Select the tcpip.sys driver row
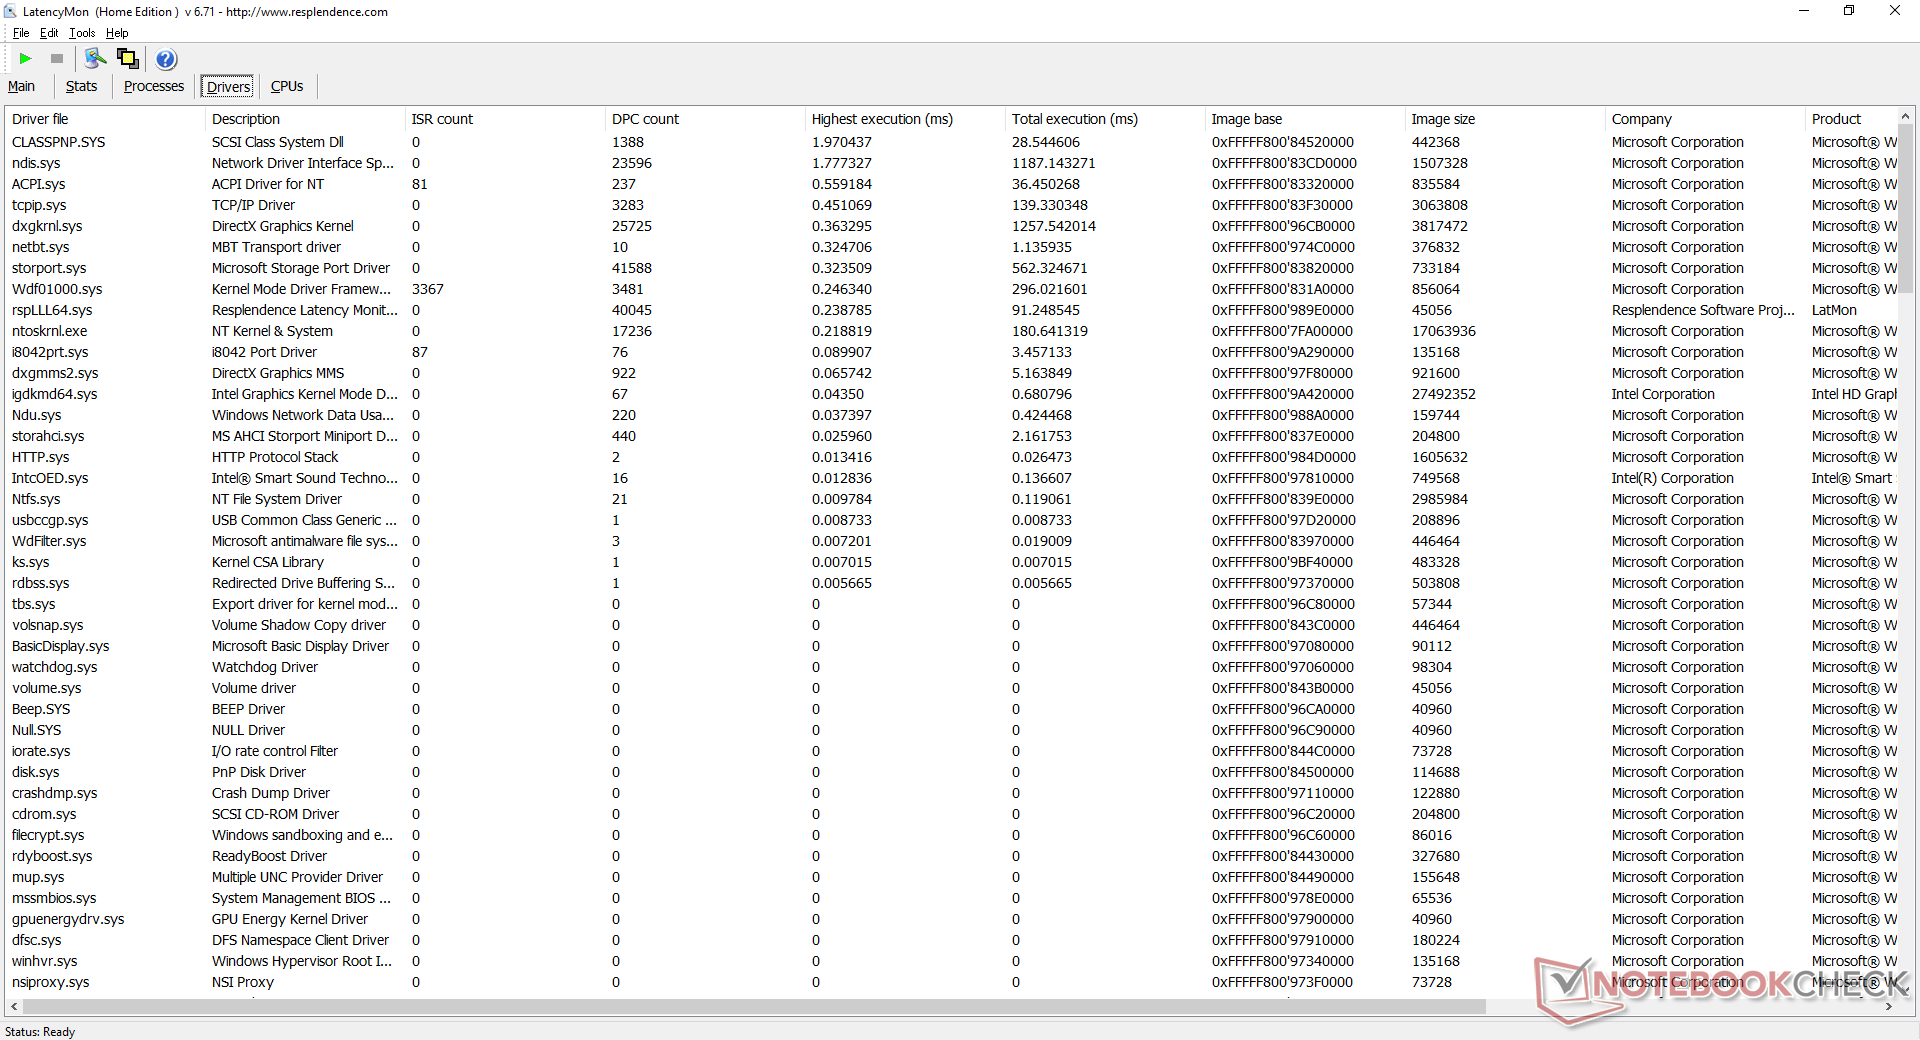The height and width of the screenshot is (1040, 1920). click(x=951, y=205)
